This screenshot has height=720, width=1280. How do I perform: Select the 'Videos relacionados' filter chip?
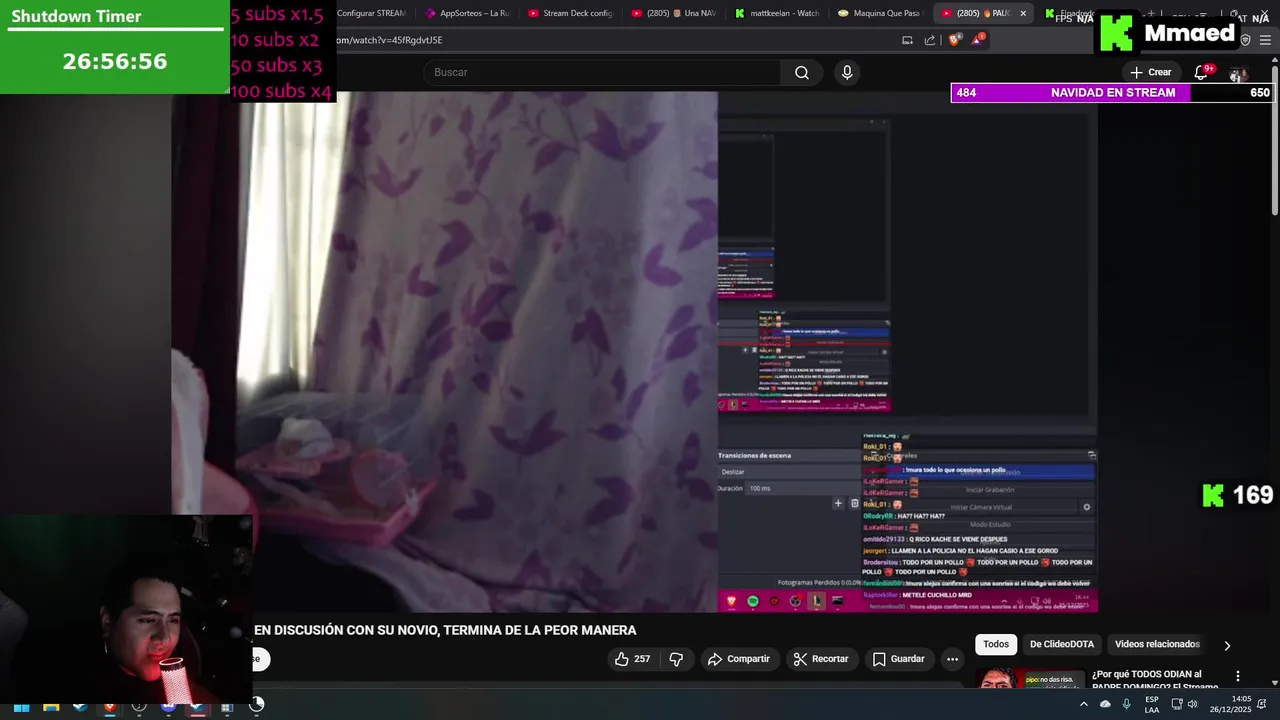(x=1157, y=644)
